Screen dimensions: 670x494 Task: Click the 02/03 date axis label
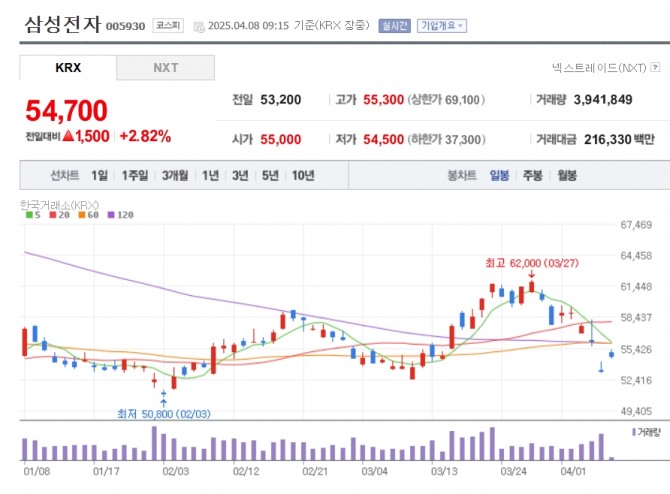(175, 471)
